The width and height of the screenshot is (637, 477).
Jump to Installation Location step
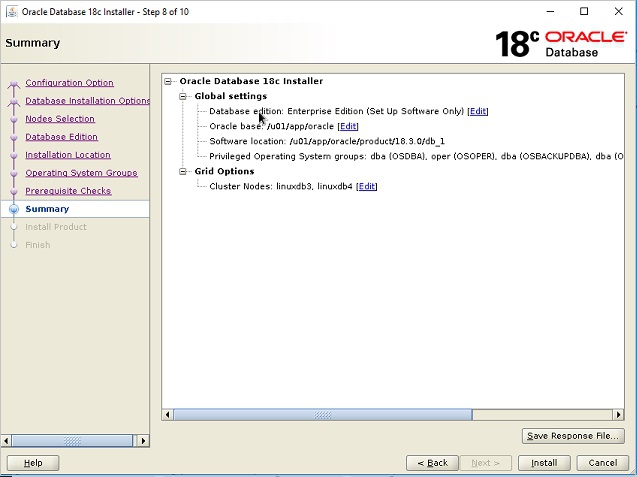click(x=68, y=155)
